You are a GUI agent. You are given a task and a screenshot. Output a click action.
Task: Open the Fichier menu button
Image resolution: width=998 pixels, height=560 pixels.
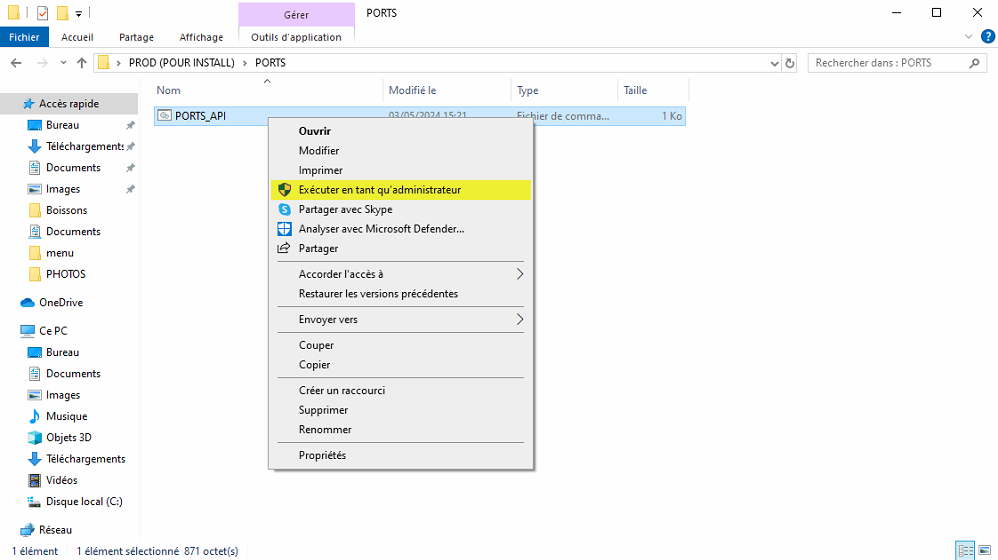24,37
